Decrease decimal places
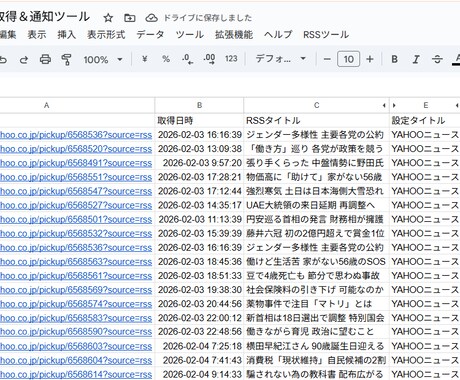 [x=188, y=59]
